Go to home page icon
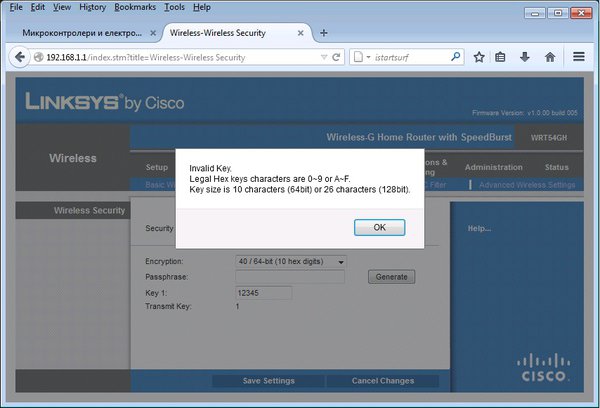The image size is (600, 408). click(x=549, y=57)
